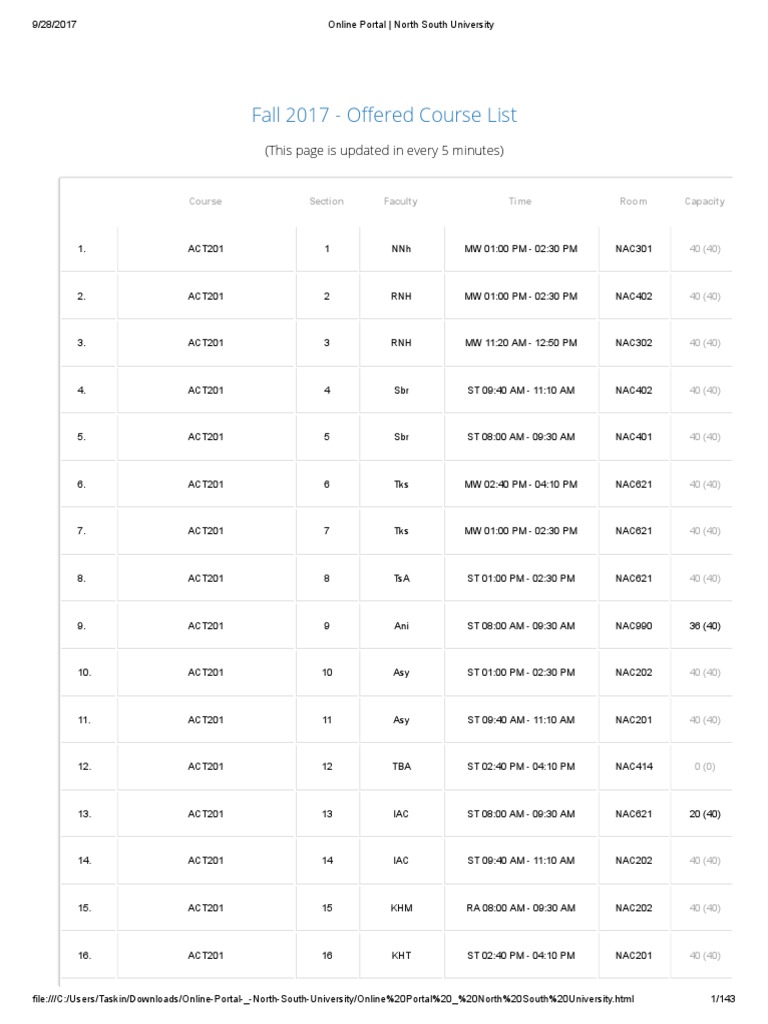Viewport: 768px width, 1024px height.
Task: Click the Capacity column header
Action: tap(704, 201)
